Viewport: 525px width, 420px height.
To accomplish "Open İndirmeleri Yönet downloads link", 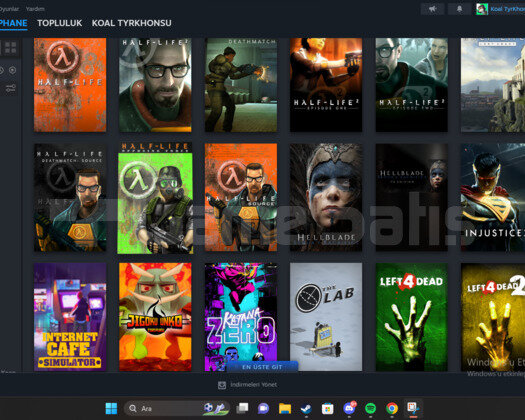I will pyautogui.click(x=253, y=385).
